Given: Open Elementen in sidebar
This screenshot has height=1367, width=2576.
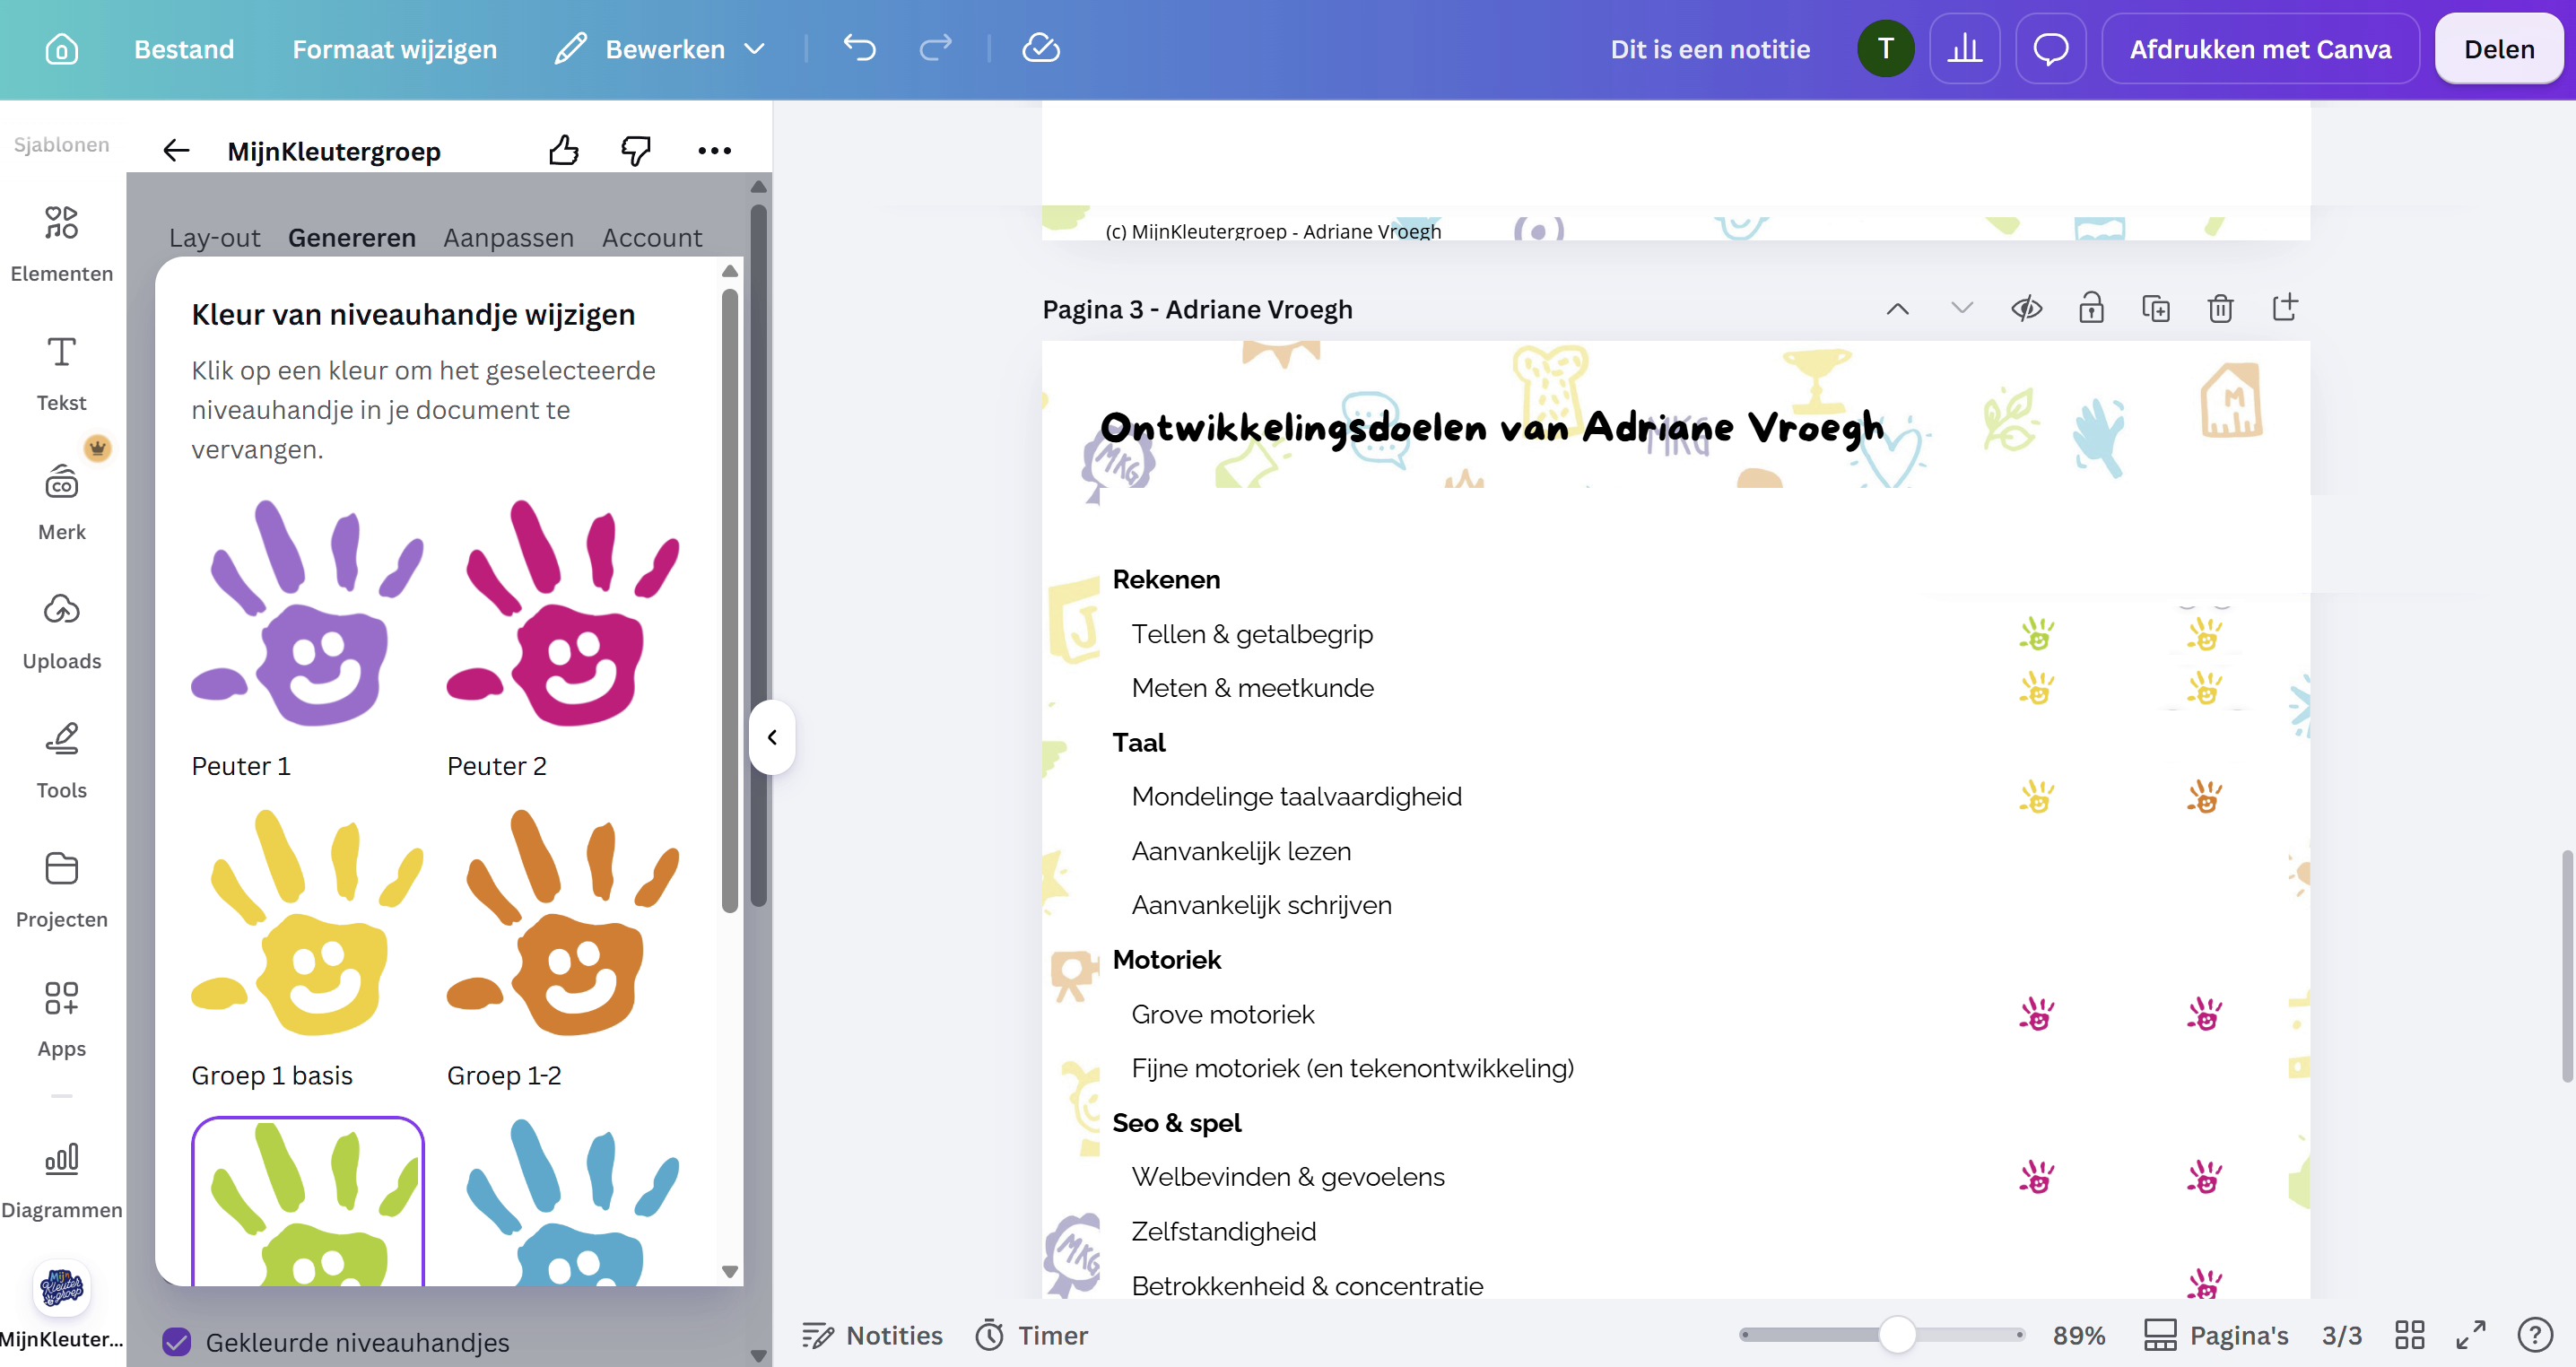Looking at the screenshot, I should point(62,243).
